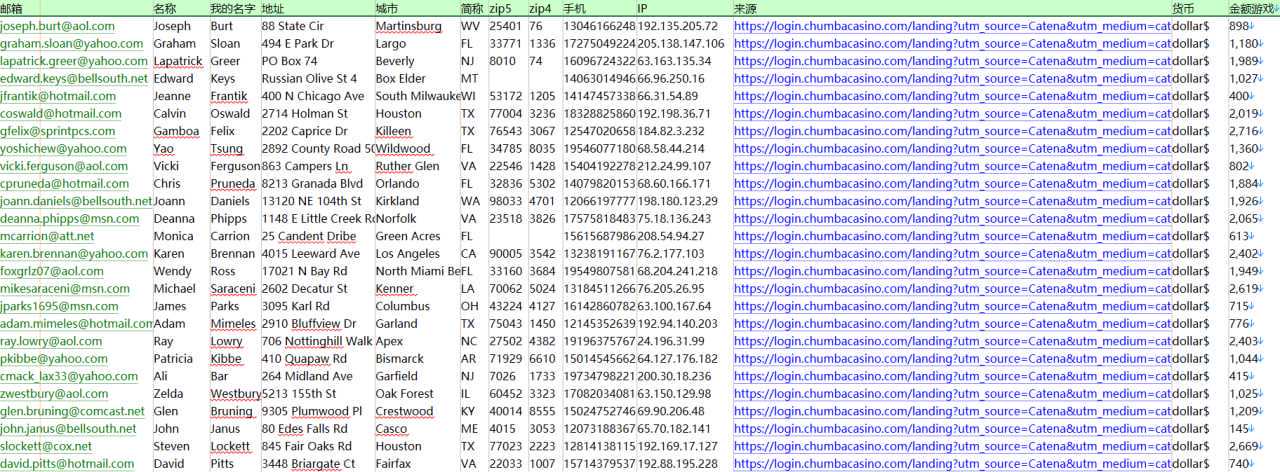1280x472 pixels.
Task: Select the 邮箱 header cell
Action: tap(11, 8)
